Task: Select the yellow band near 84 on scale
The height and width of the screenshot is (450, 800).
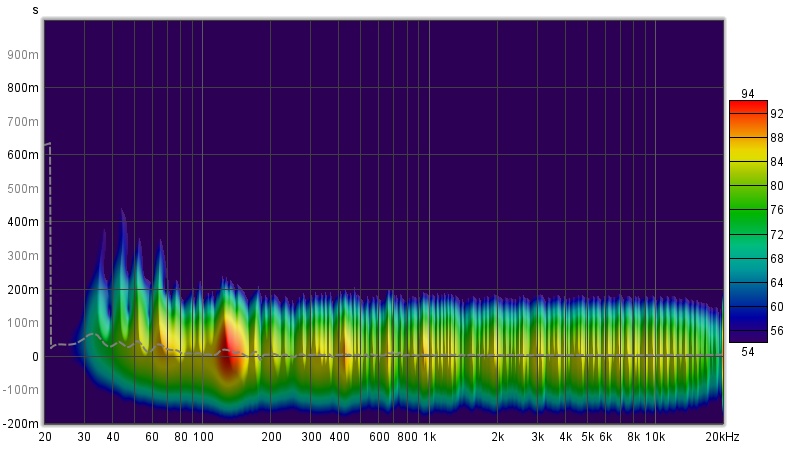Action: (748, 160)
